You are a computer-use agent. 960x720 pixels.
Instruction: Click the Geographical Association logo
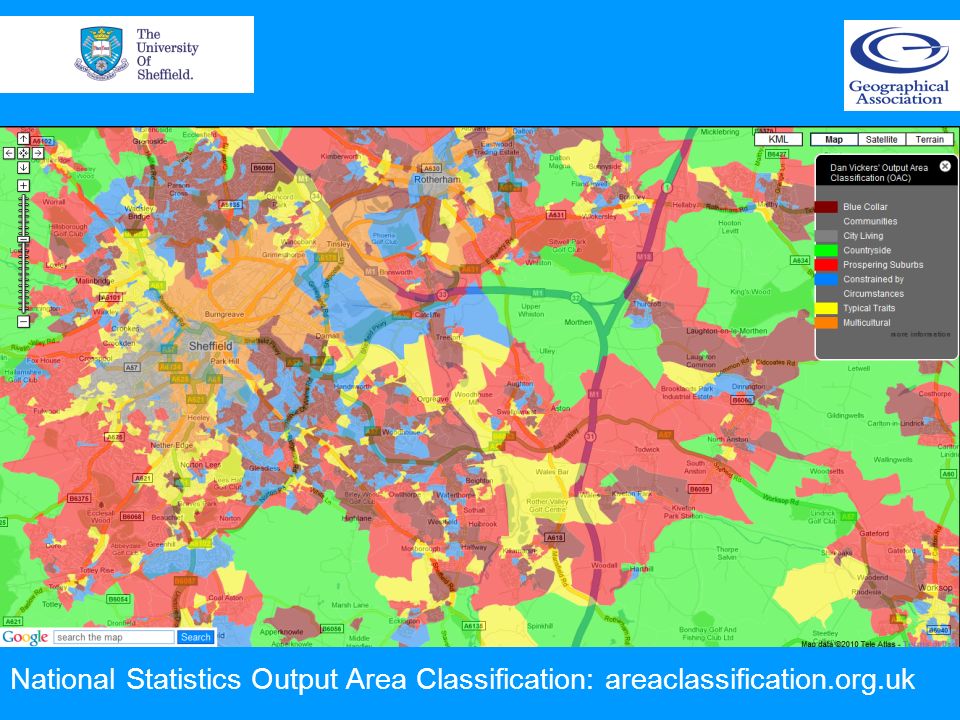pyautogui.click(x=901, y=66)
